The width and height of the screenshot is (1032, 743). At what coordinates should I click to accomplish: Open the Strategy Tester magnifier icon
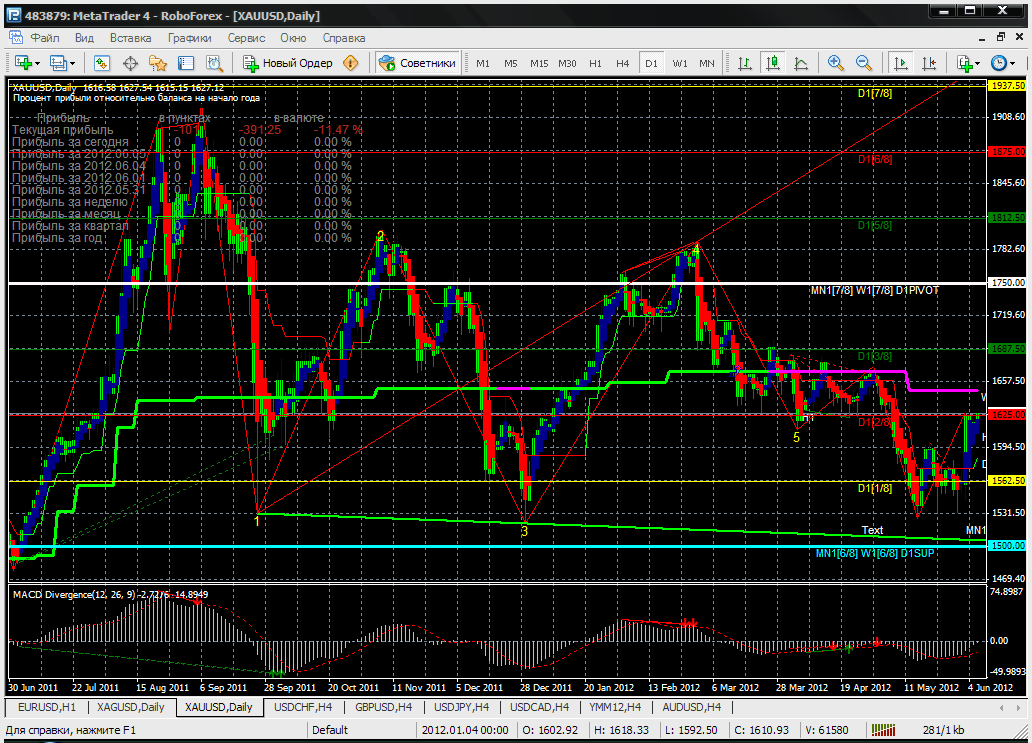click(x=215, y=63)
